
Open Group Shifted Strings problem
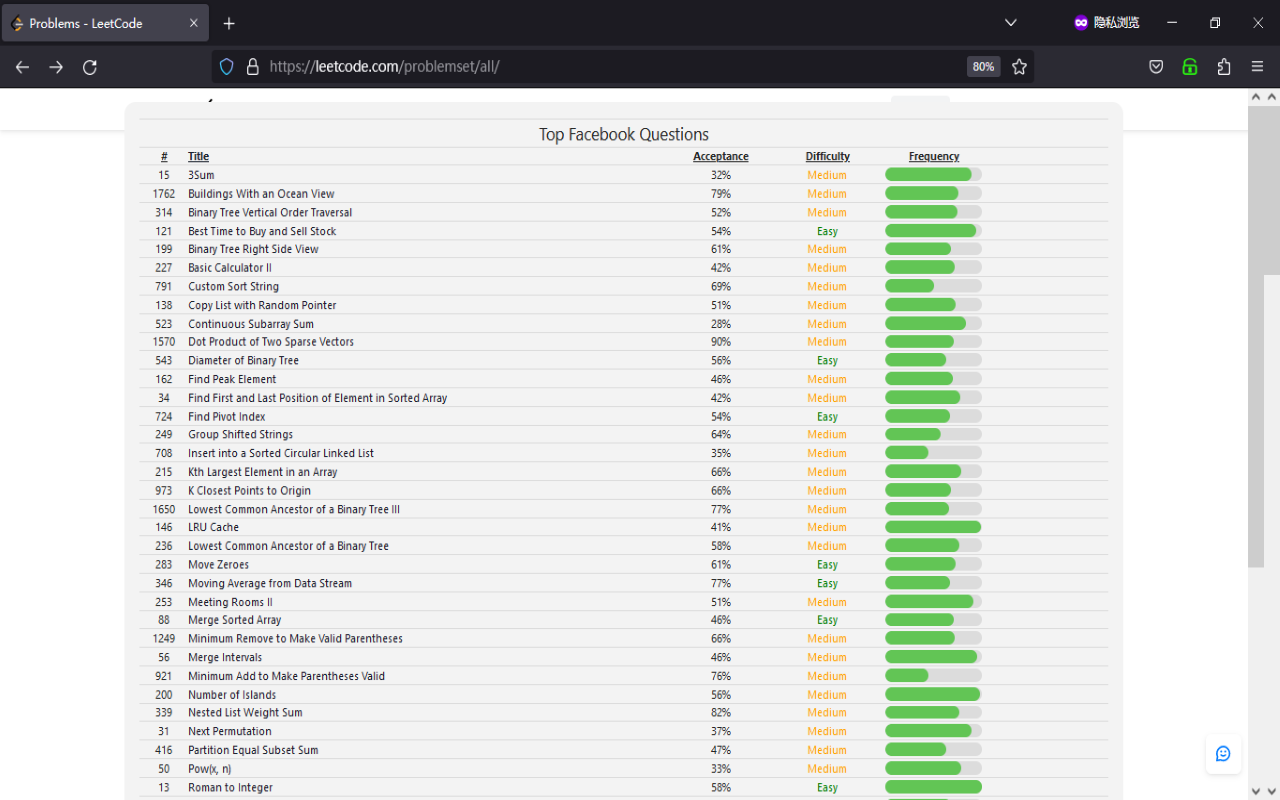pos(240,435)
